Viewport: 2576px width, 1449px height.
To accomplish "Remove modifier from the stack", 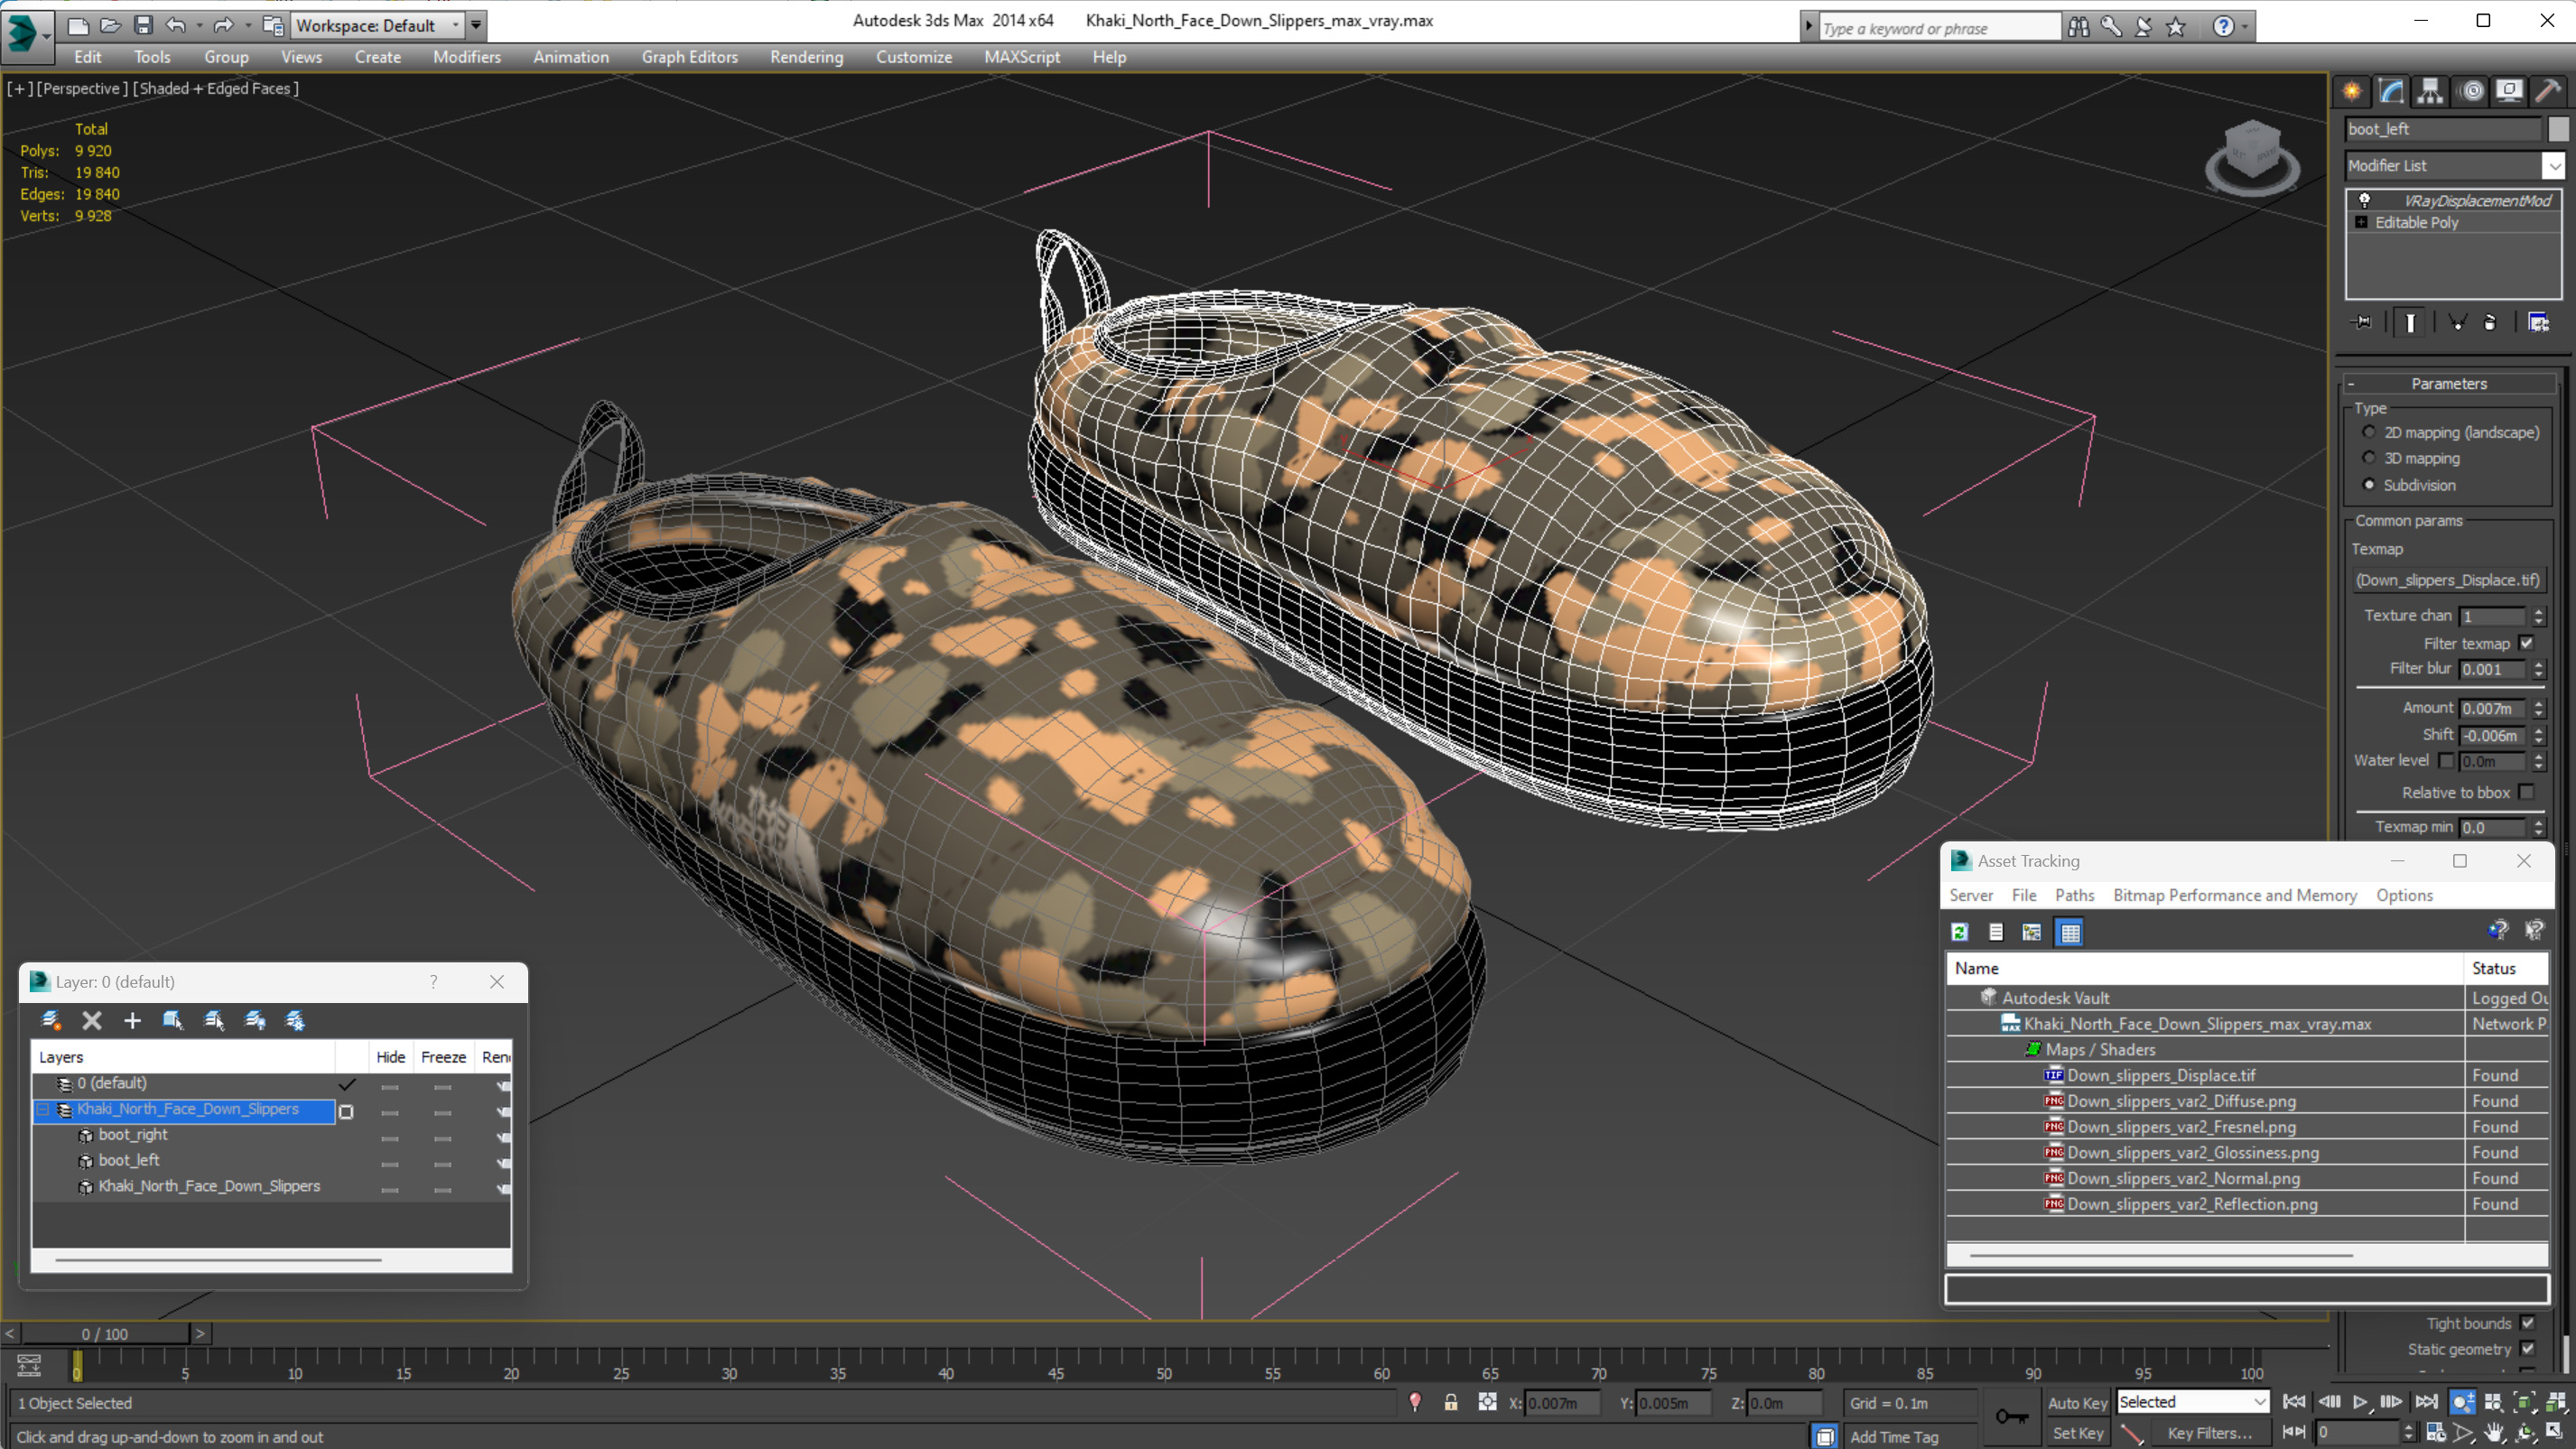I will point(2490,322).
